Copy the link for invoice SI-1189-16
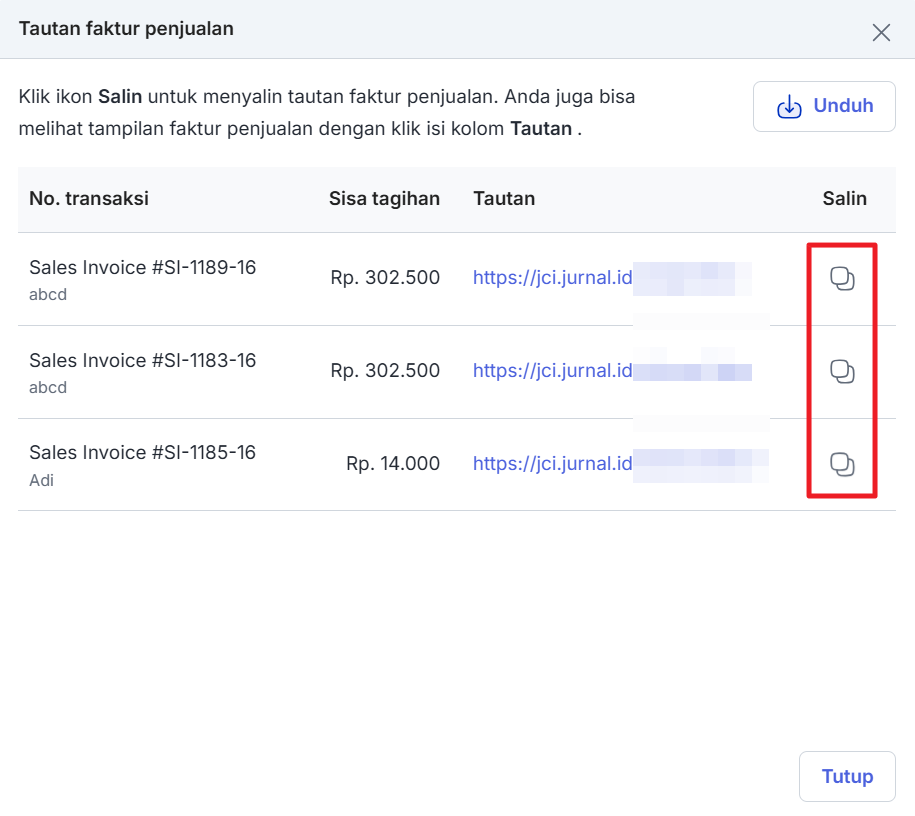915x816 pixels. [842, 279]
